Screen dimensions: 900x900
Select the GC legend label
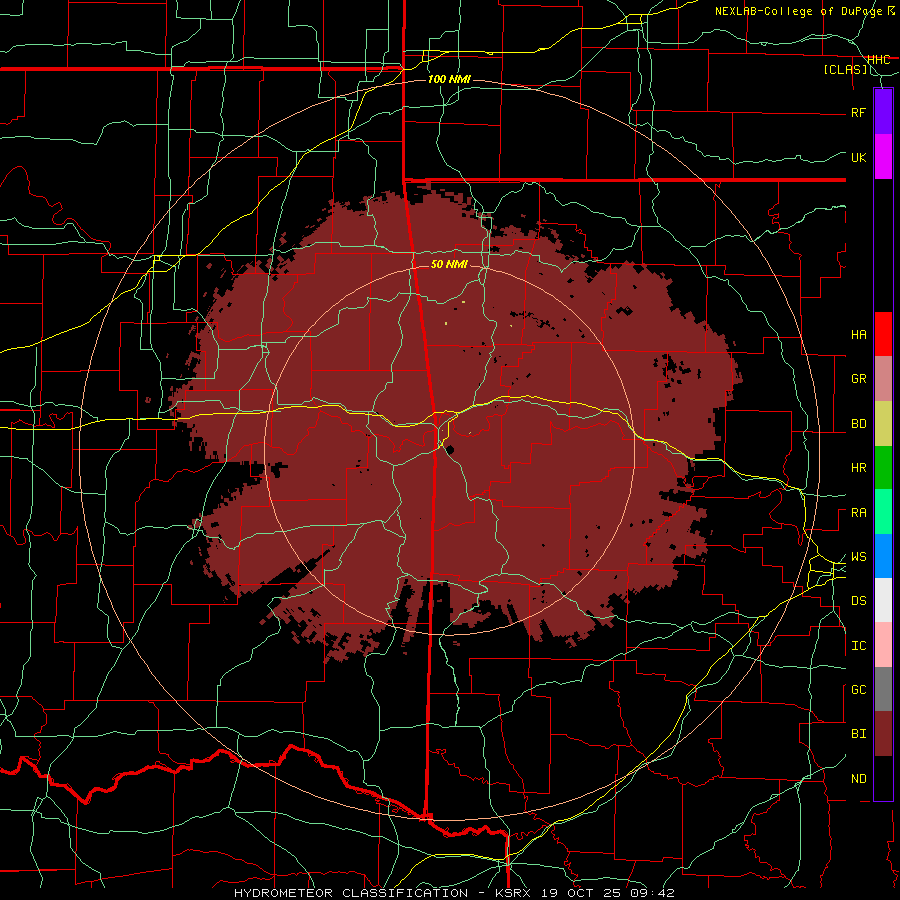coord(858,690)
